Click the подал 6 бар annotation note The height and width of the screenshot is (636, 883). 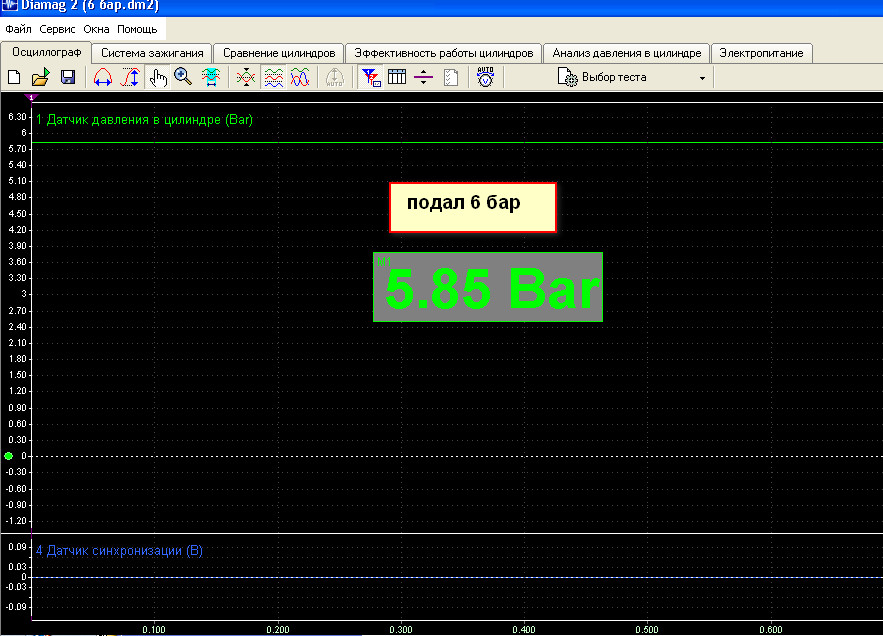472,207
